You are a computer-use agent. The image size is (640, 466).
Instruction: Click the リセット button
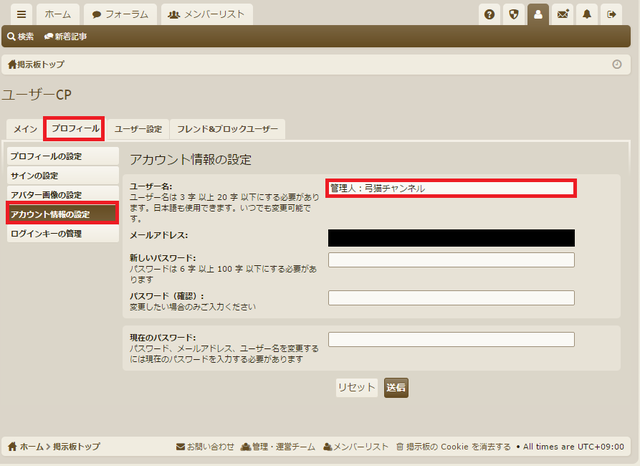pyautogui.click(x=357, y=387)
